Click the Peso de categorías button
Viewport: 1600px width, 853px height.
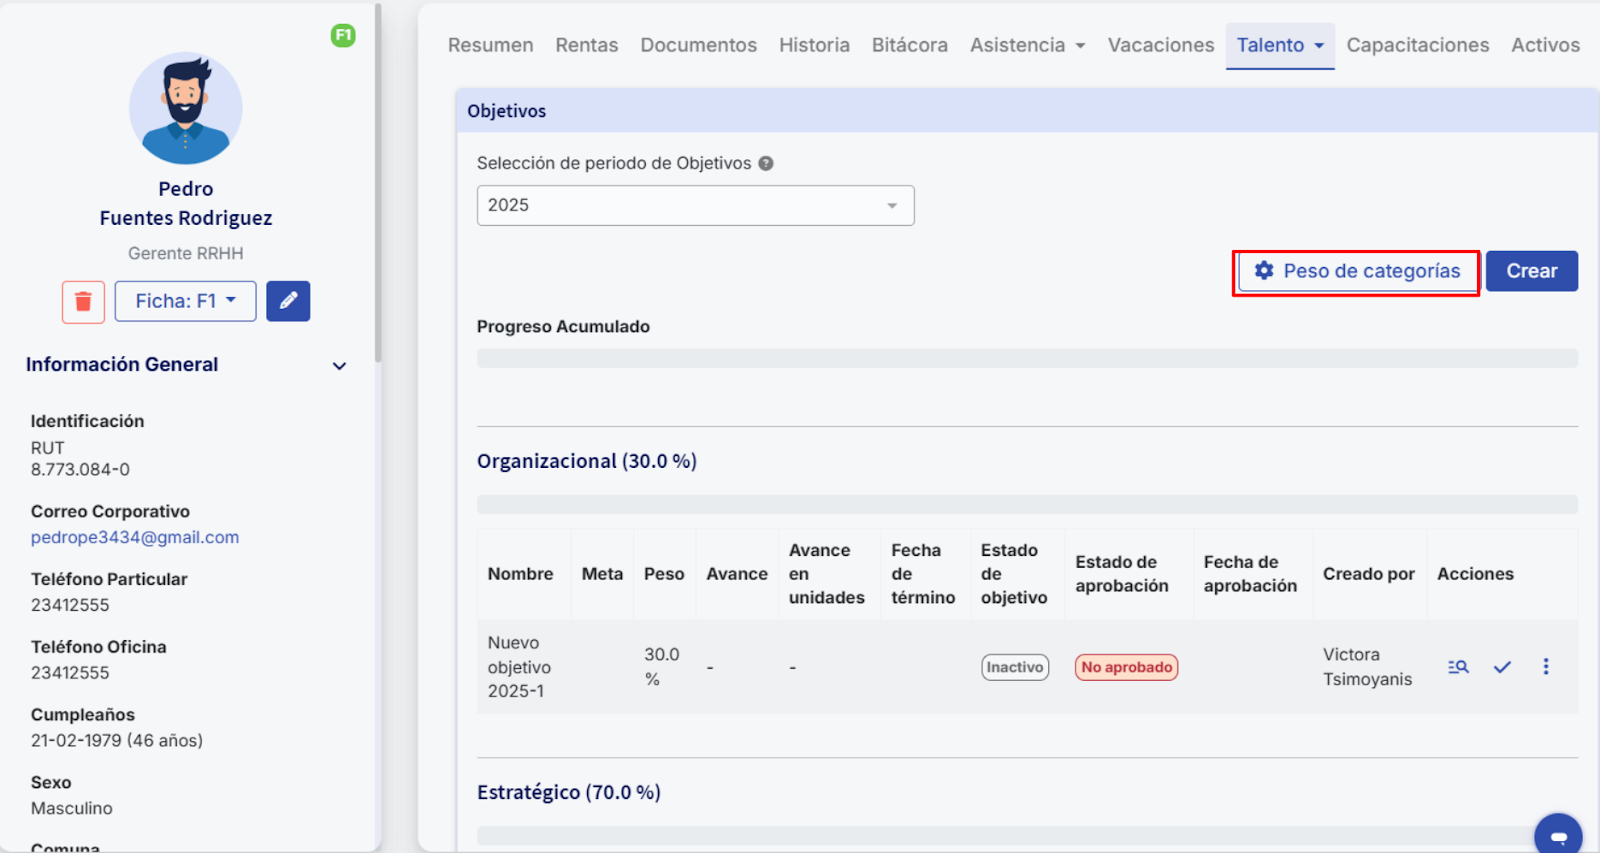coord(1357,271)
